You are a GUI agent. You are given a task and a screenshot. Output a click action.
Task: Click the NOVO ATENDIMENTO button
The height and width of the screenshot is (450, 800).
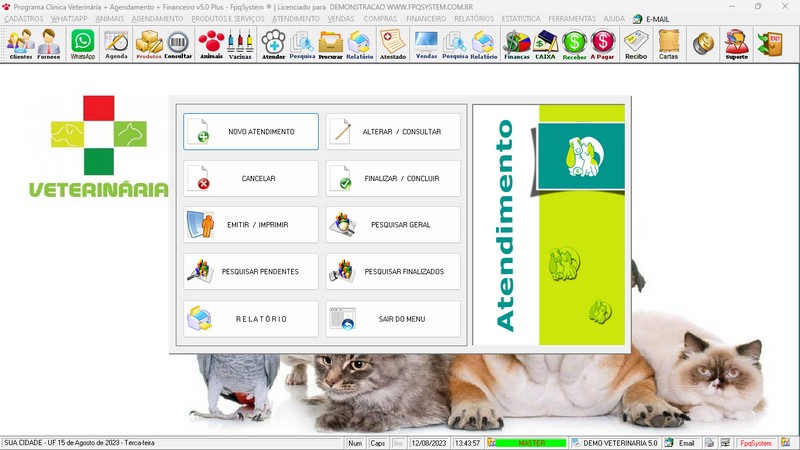click(x=251, y=132)
